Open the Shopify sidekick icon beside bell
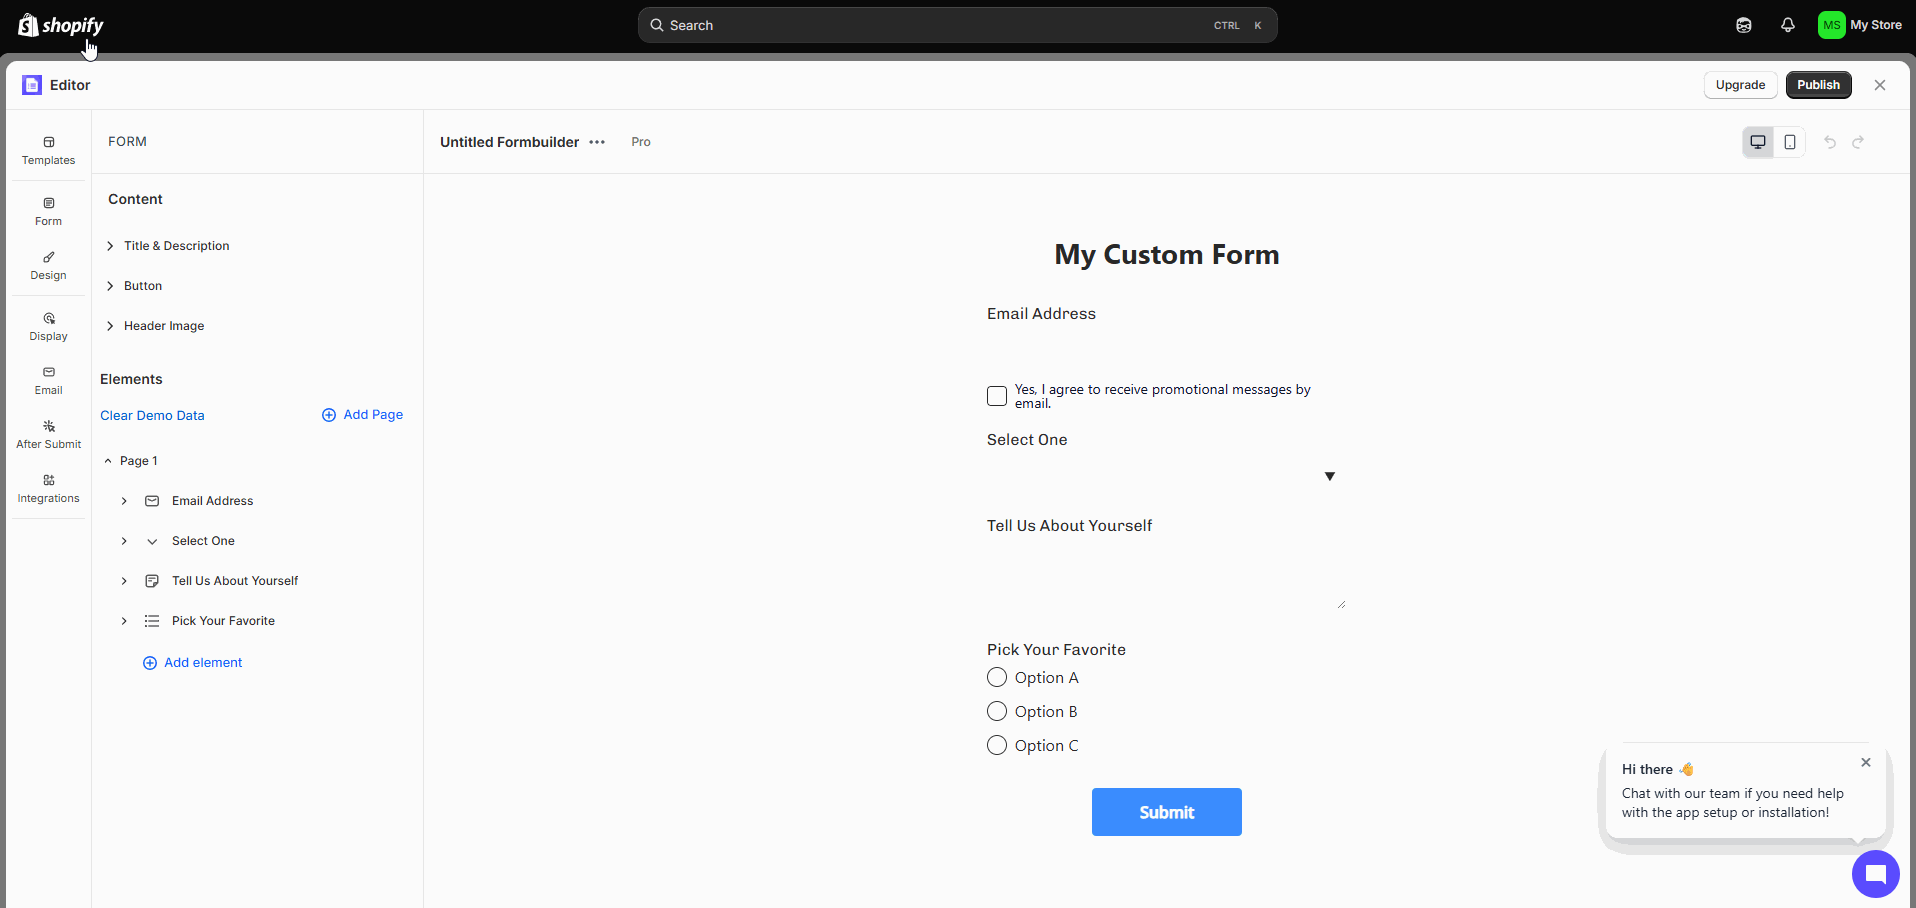The height and width of the screenshot is (908, 1916). [1744, 25]
